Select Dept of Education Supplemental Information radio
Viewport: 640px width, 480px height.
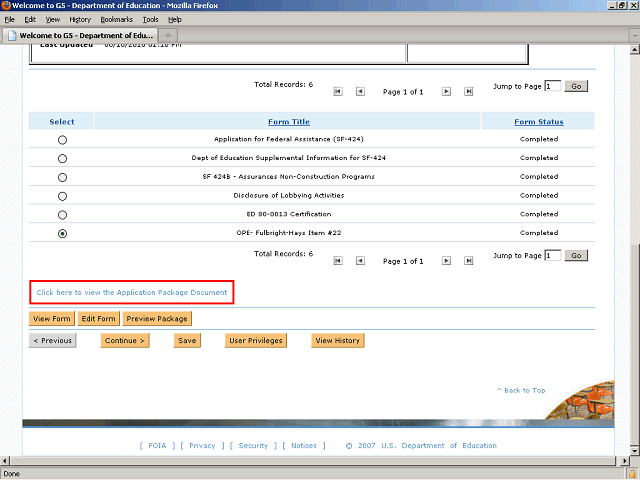[62, 158]
